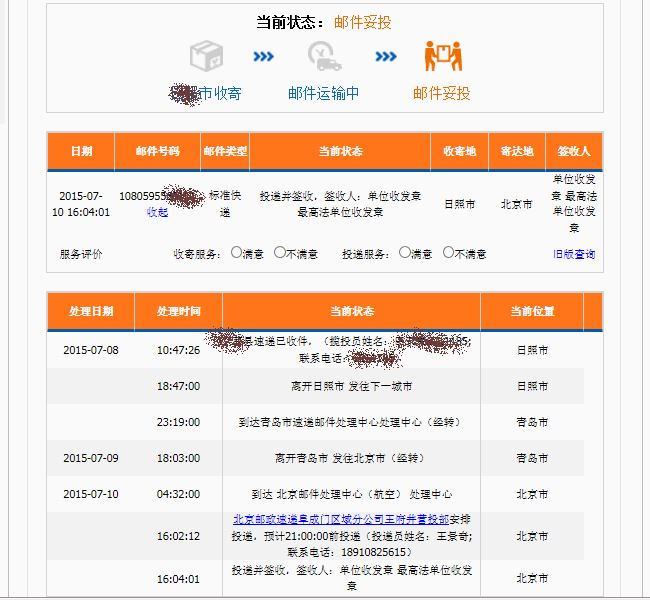Click the 收寄地 column header
Screen dimensions: 650x600
(x=459, y=151)
